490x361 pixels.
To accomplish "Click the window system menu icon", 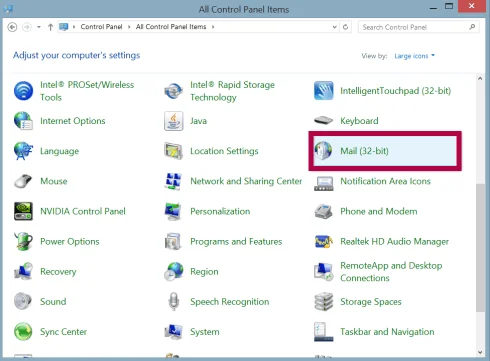I will pyautogui.click(x=7, y=9).
